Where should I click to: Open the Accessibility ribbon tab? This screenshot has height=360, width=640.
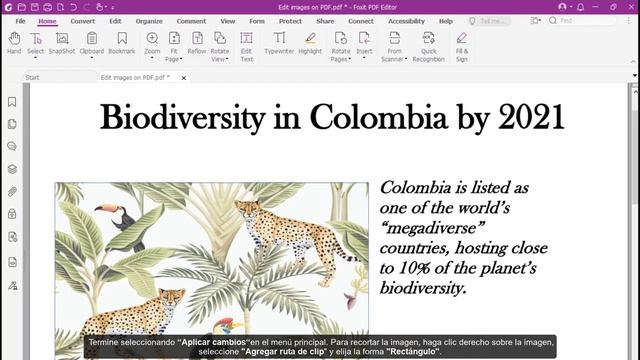coord(406,21)
